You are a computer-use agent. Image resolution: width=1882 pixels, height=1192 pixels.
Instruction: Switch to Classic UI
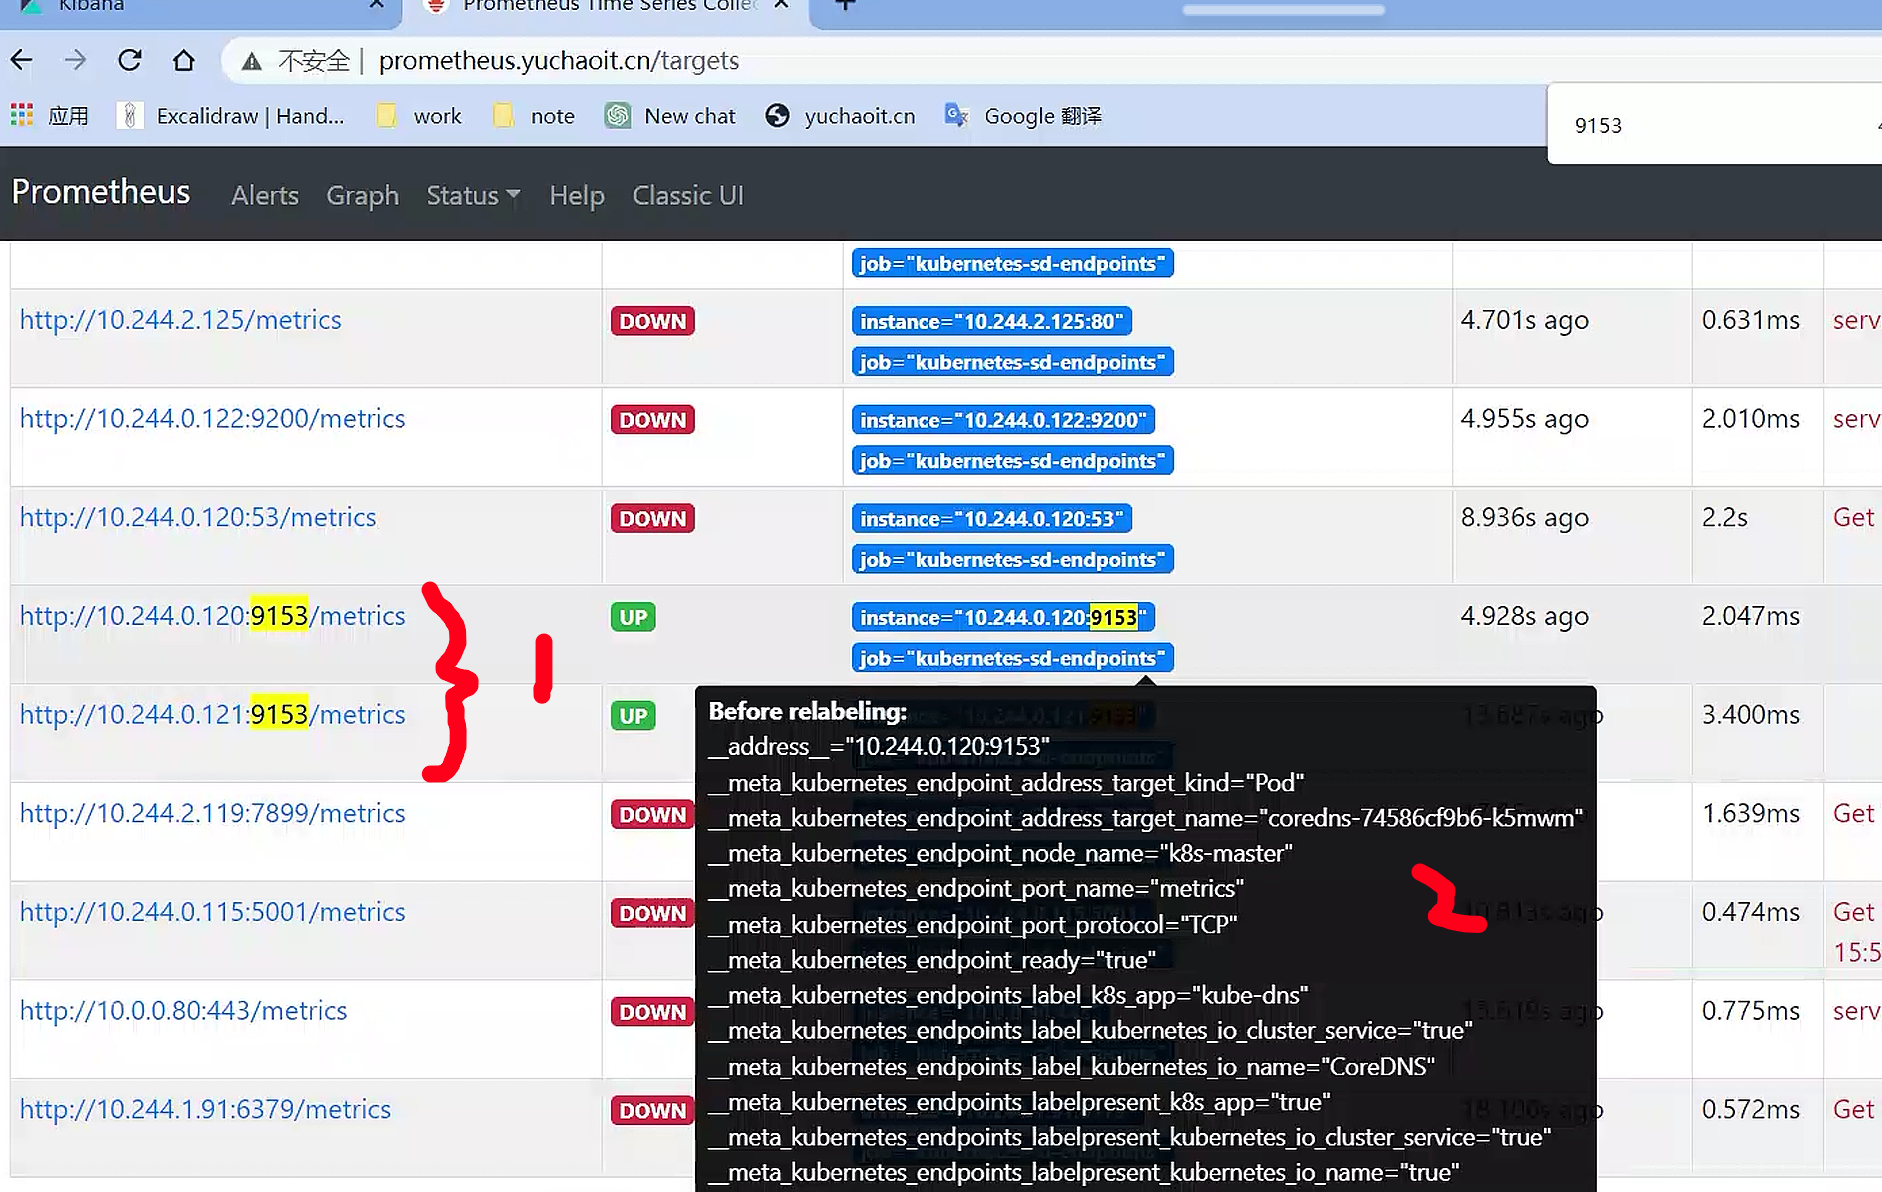[688, 196]
